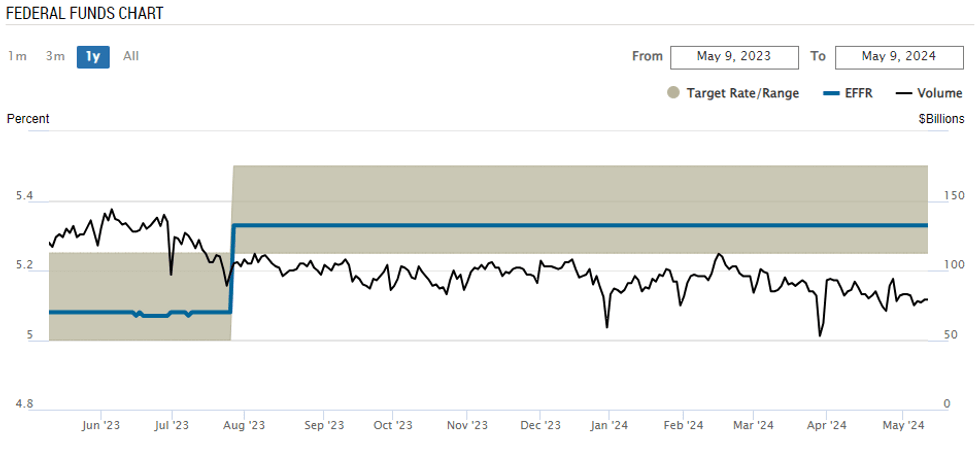Click the From date field

click(734, 56)
